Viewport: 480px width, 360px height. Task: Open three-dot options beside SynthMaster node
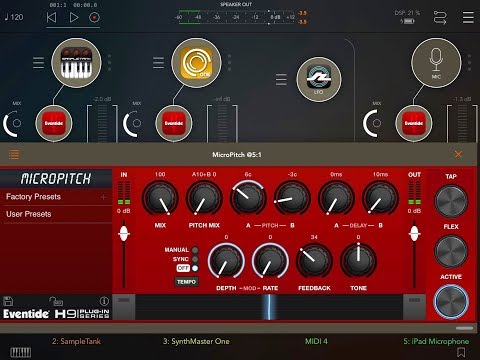coord(229,62)
